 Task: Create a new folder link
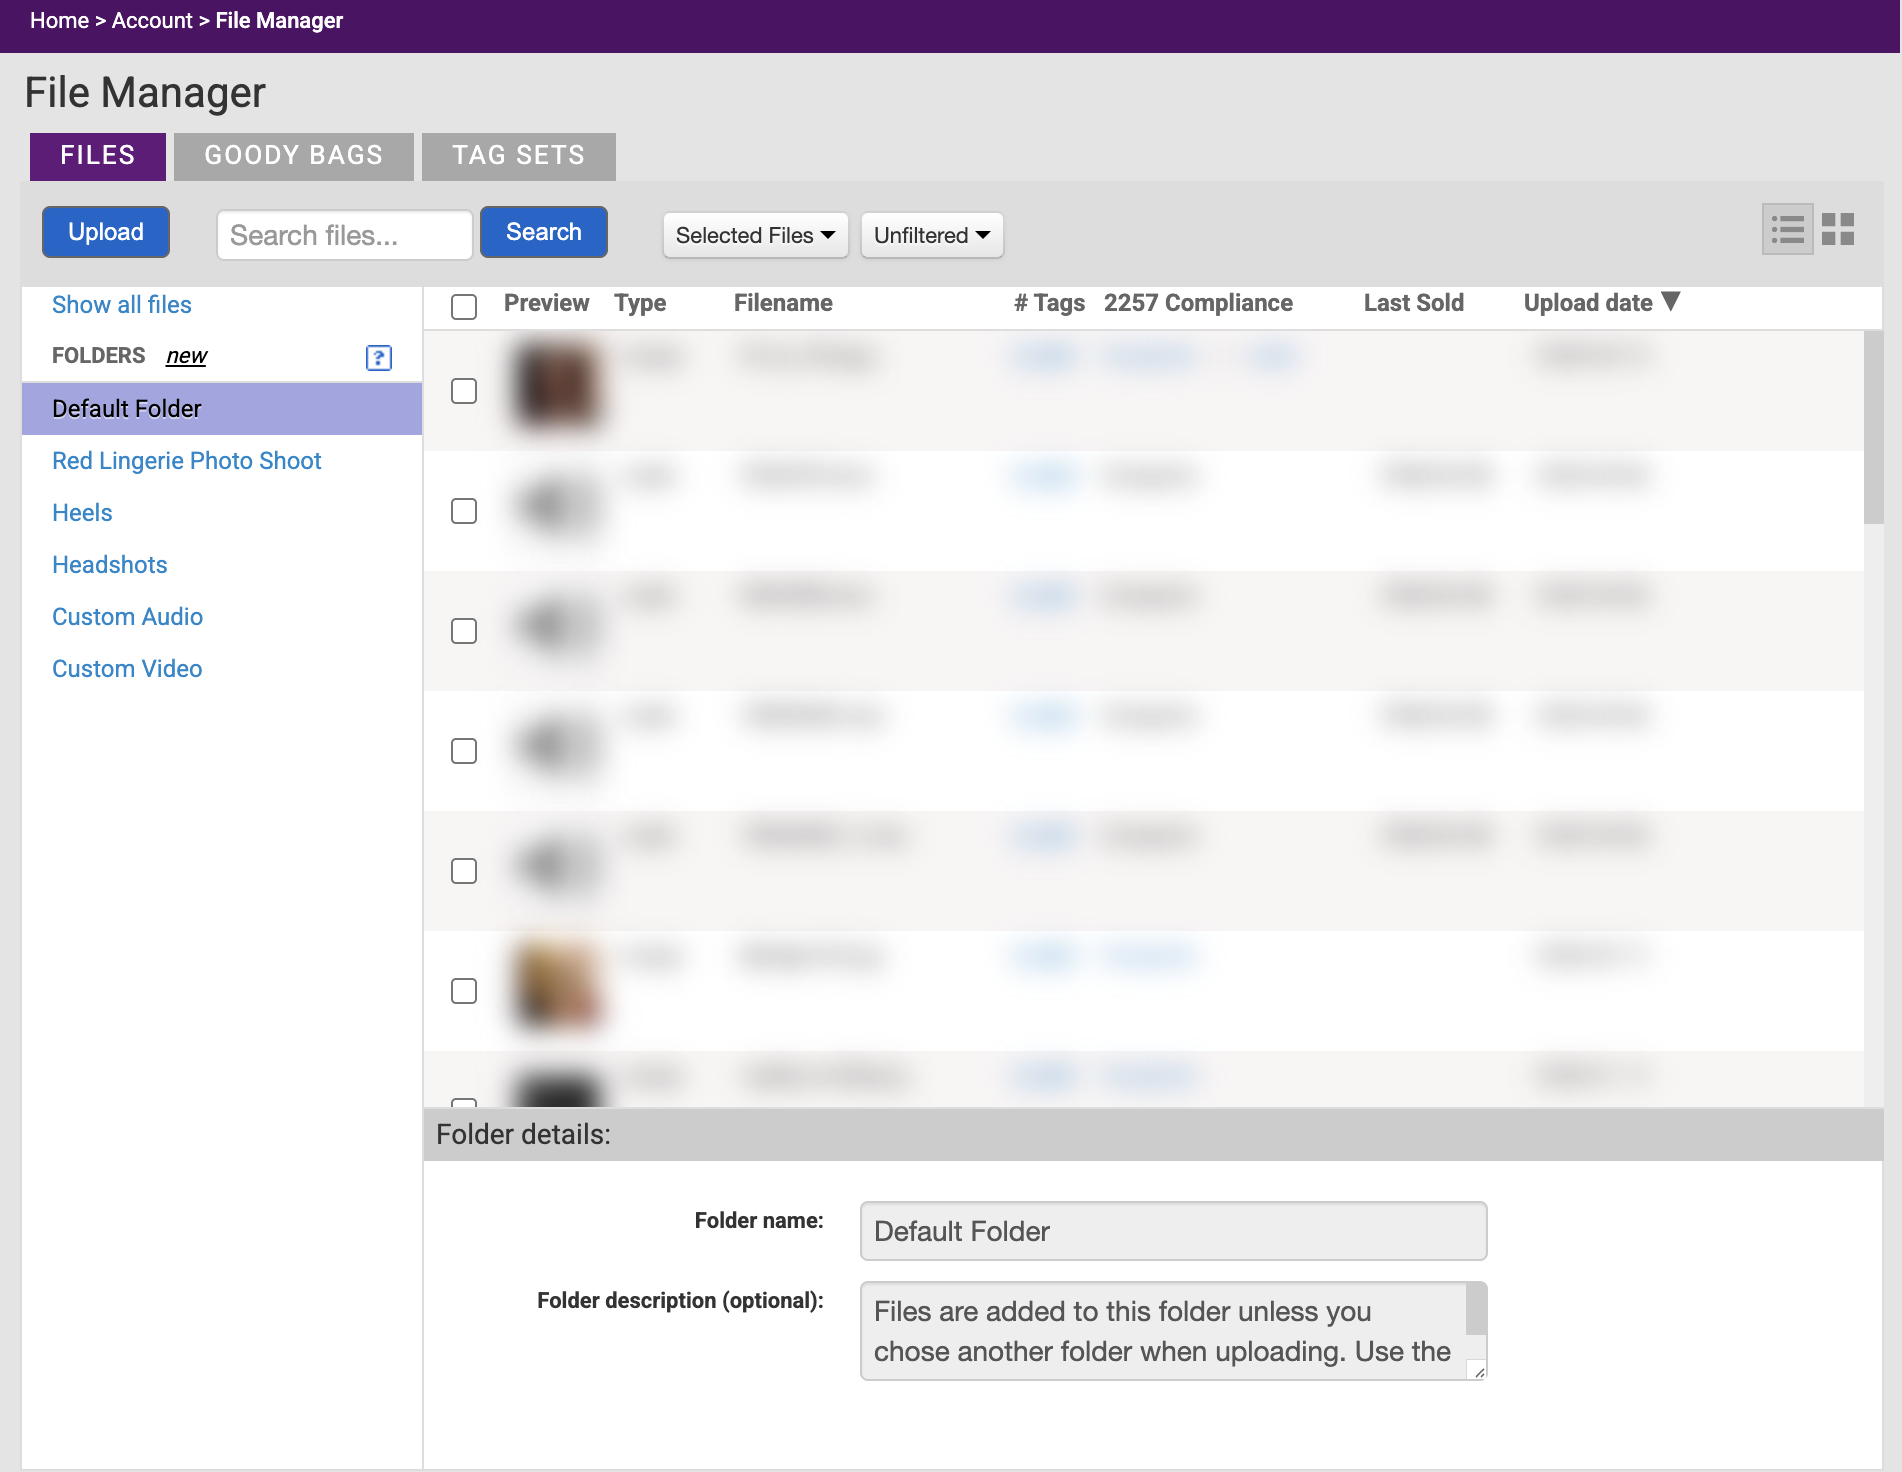[x=187, y=356]
